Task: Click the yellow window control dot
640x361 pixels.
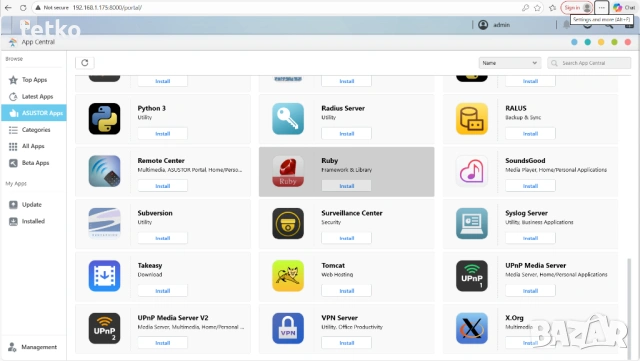Action: [601, 42]
